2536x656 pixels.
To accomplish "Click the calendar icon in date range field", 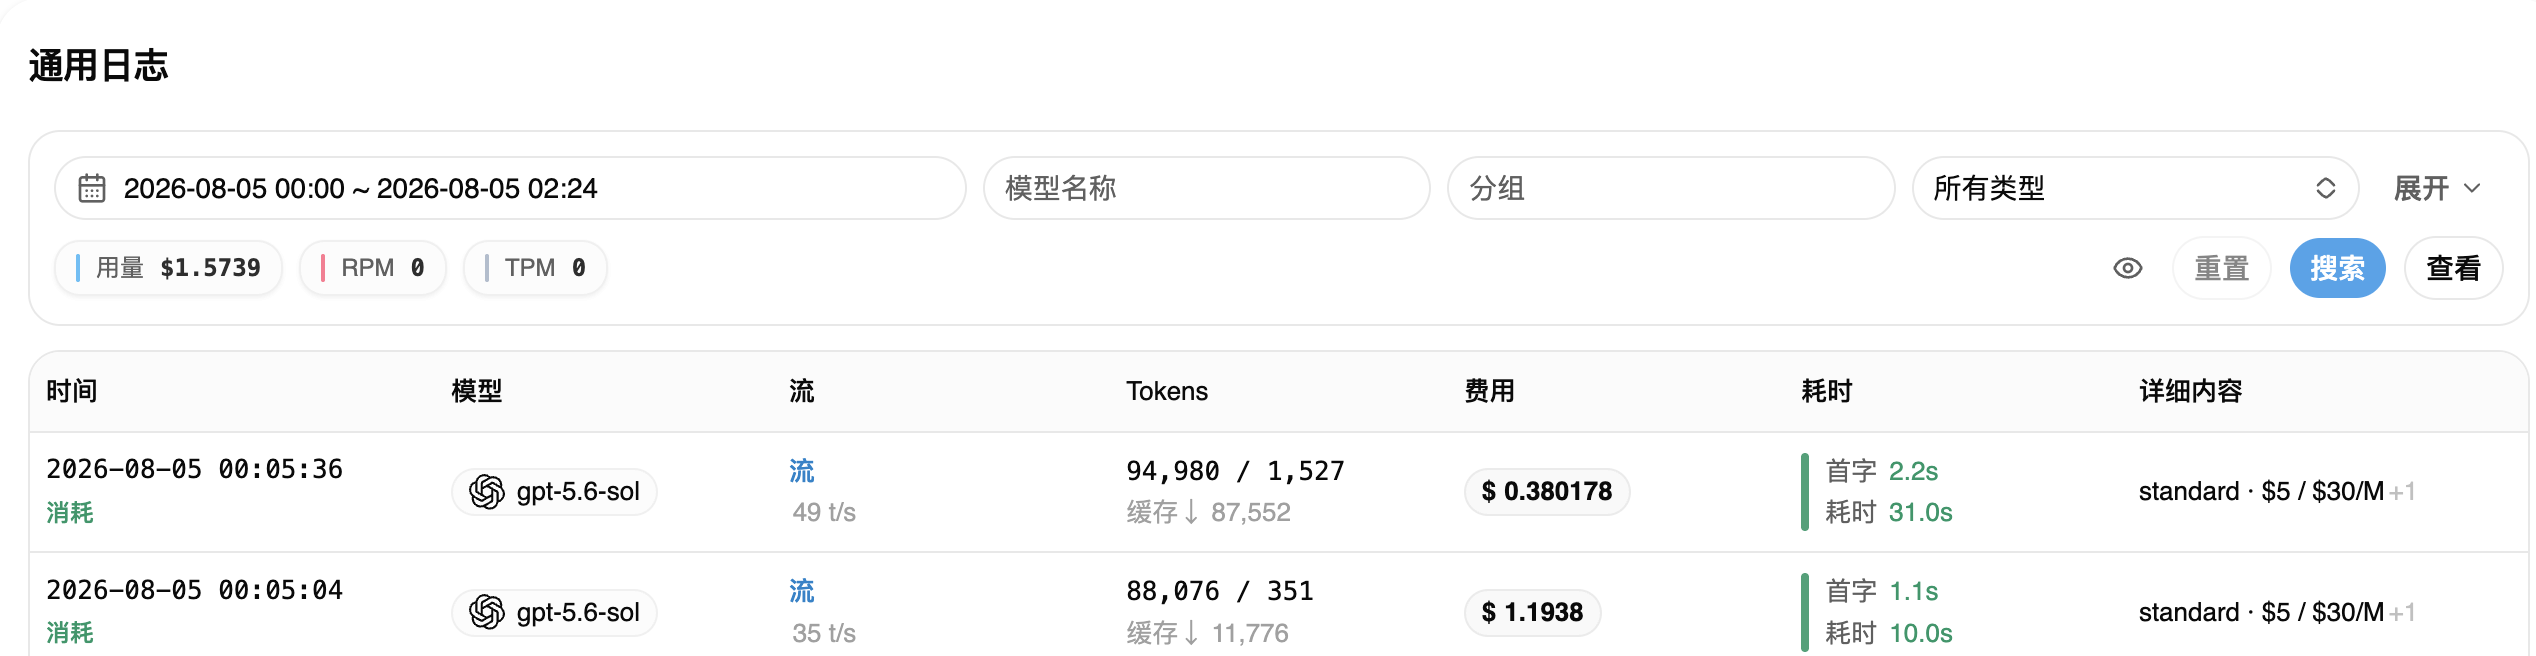I will tap(92, 188).
